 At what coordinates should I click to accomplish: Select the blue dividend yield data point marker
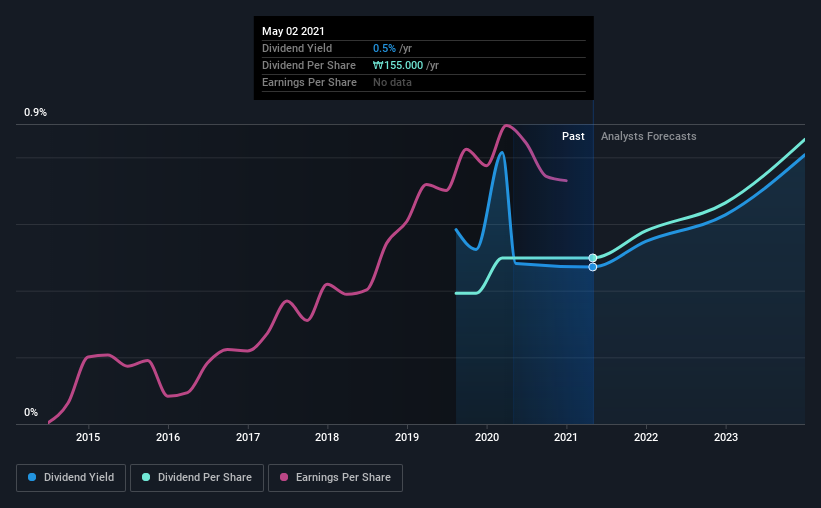tap(593, 267)
